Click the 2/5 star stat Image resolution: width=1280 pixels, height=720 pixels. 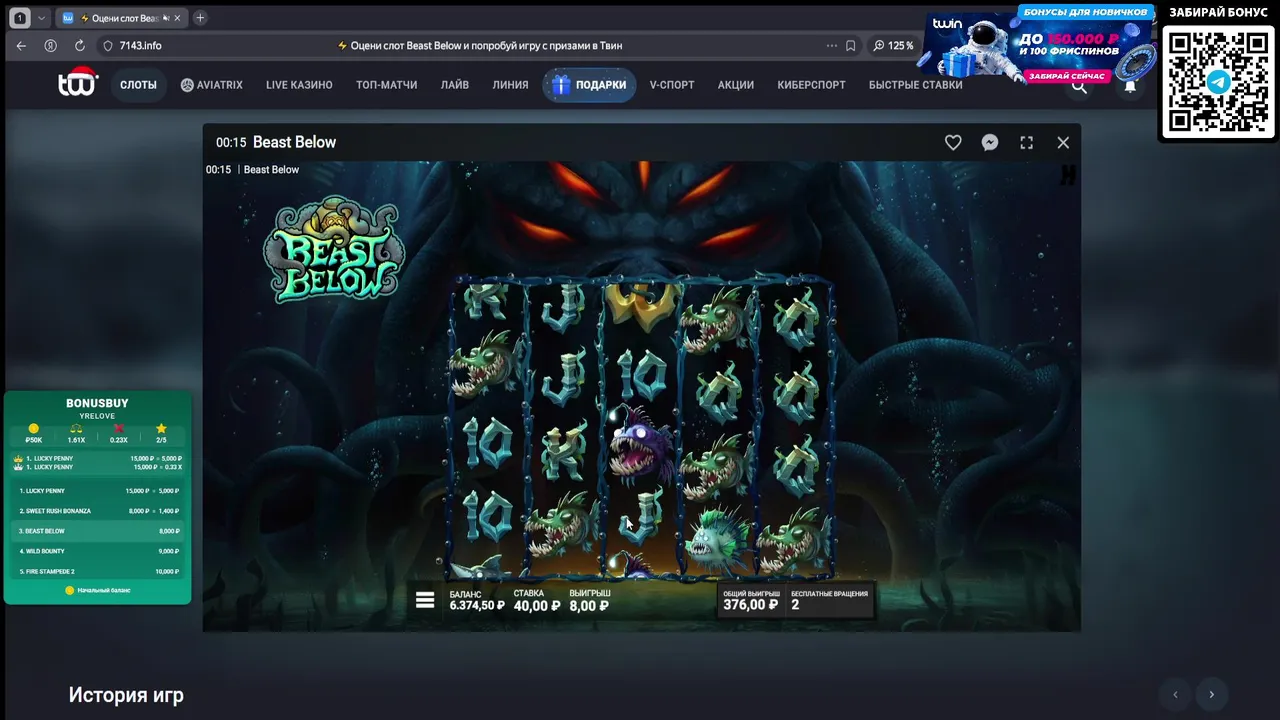(161, 434)
